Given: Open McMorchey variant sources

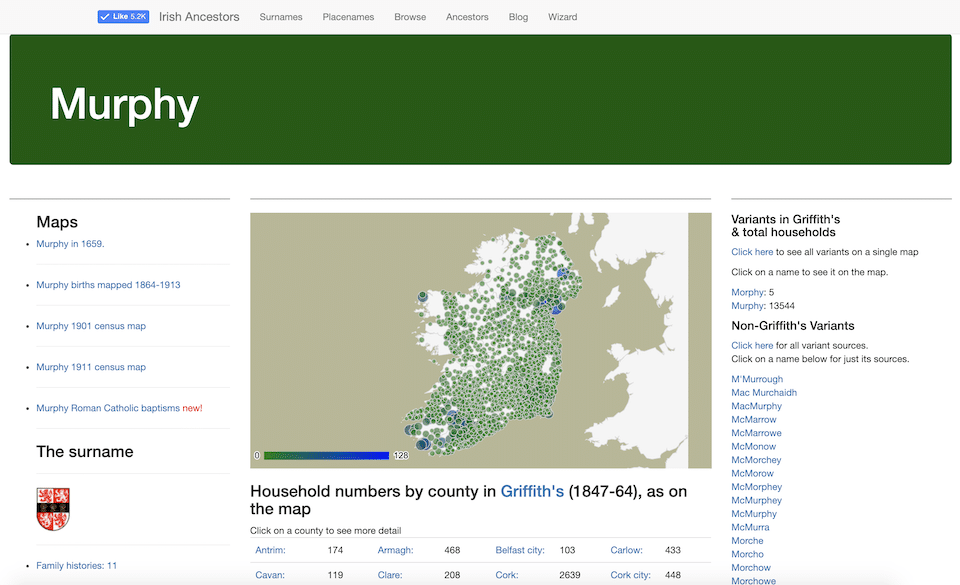Looking at the screenshot, I should click(x=756, y=460).
